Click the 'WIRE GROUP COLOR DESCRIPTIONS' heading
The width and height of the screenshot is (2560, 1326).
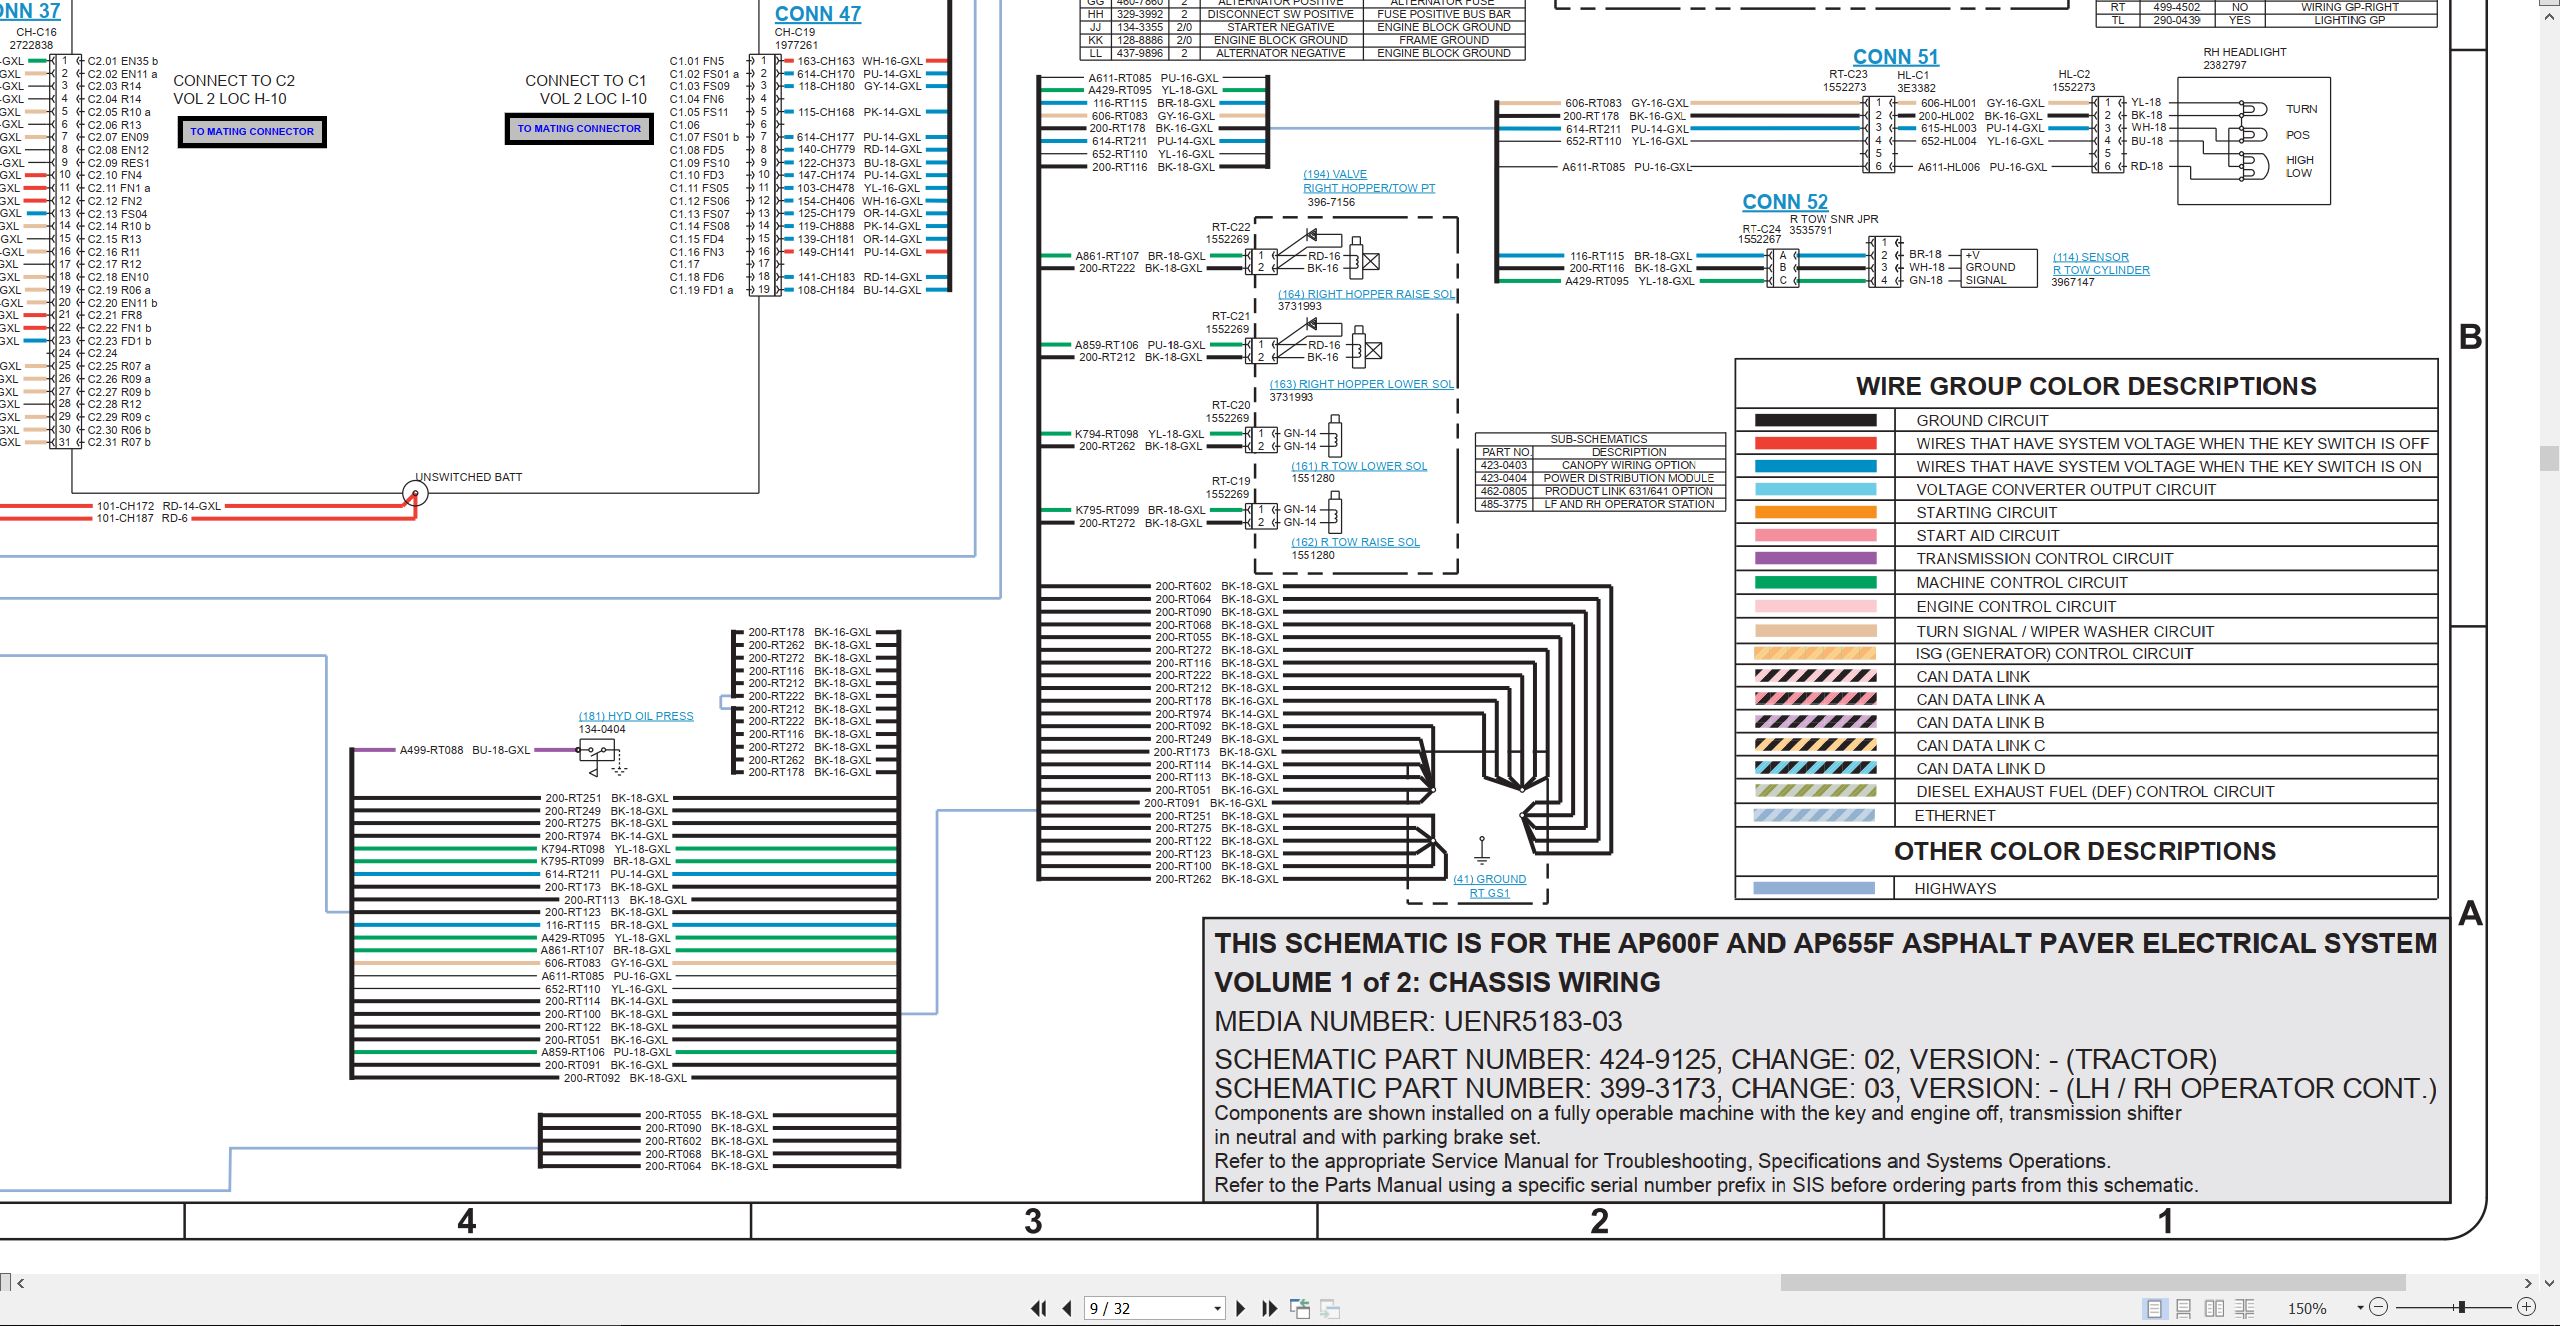pos(2086,386)
